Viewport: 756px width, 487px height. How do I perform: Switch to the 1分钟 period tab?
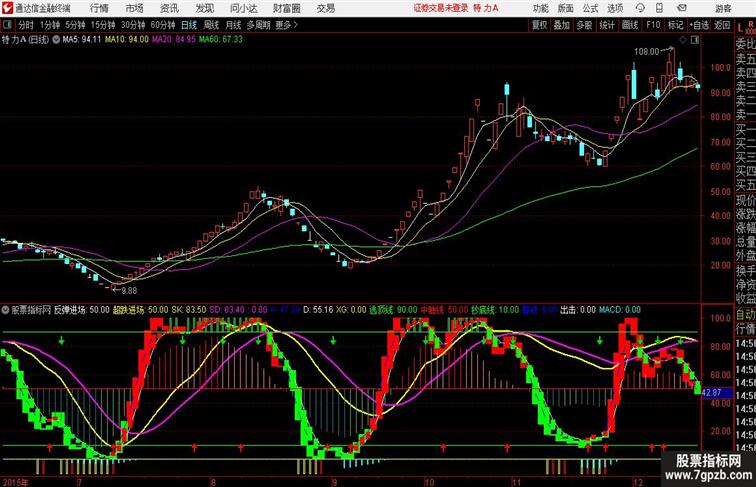click(x=50, y=25)
